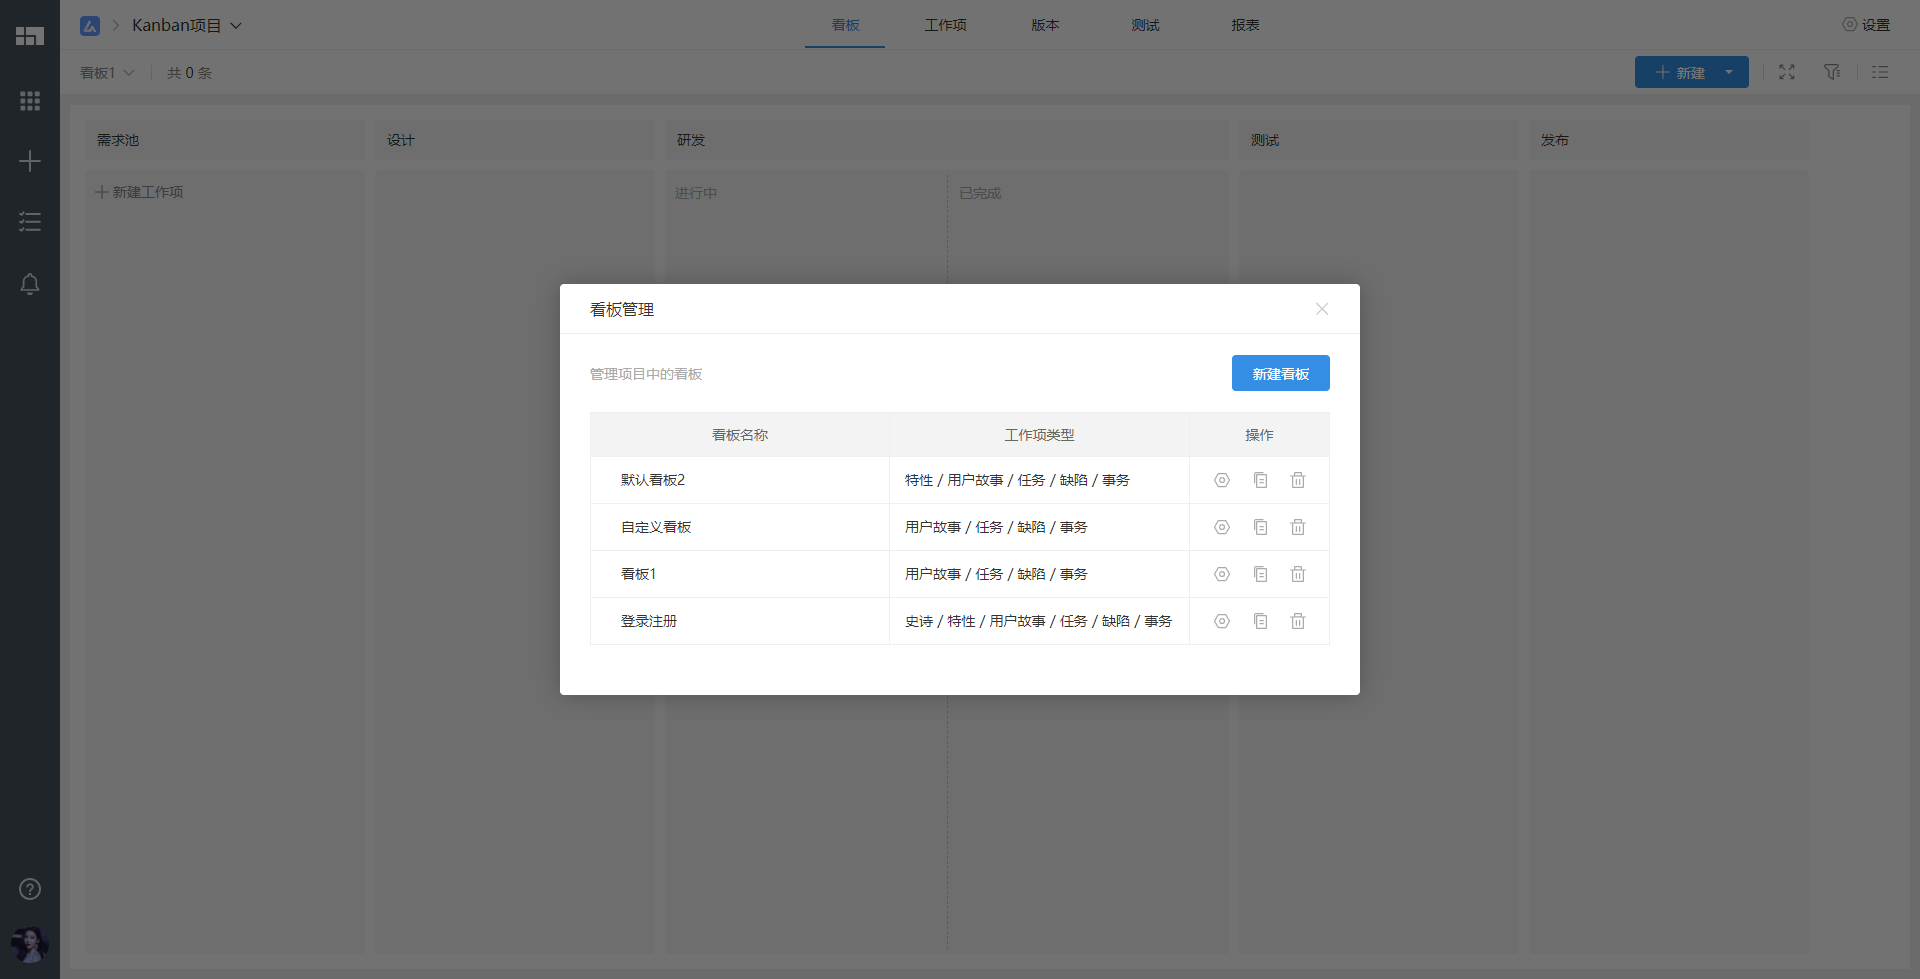
Task: Switch to the 测试 tab
Action: [1145, 25]
